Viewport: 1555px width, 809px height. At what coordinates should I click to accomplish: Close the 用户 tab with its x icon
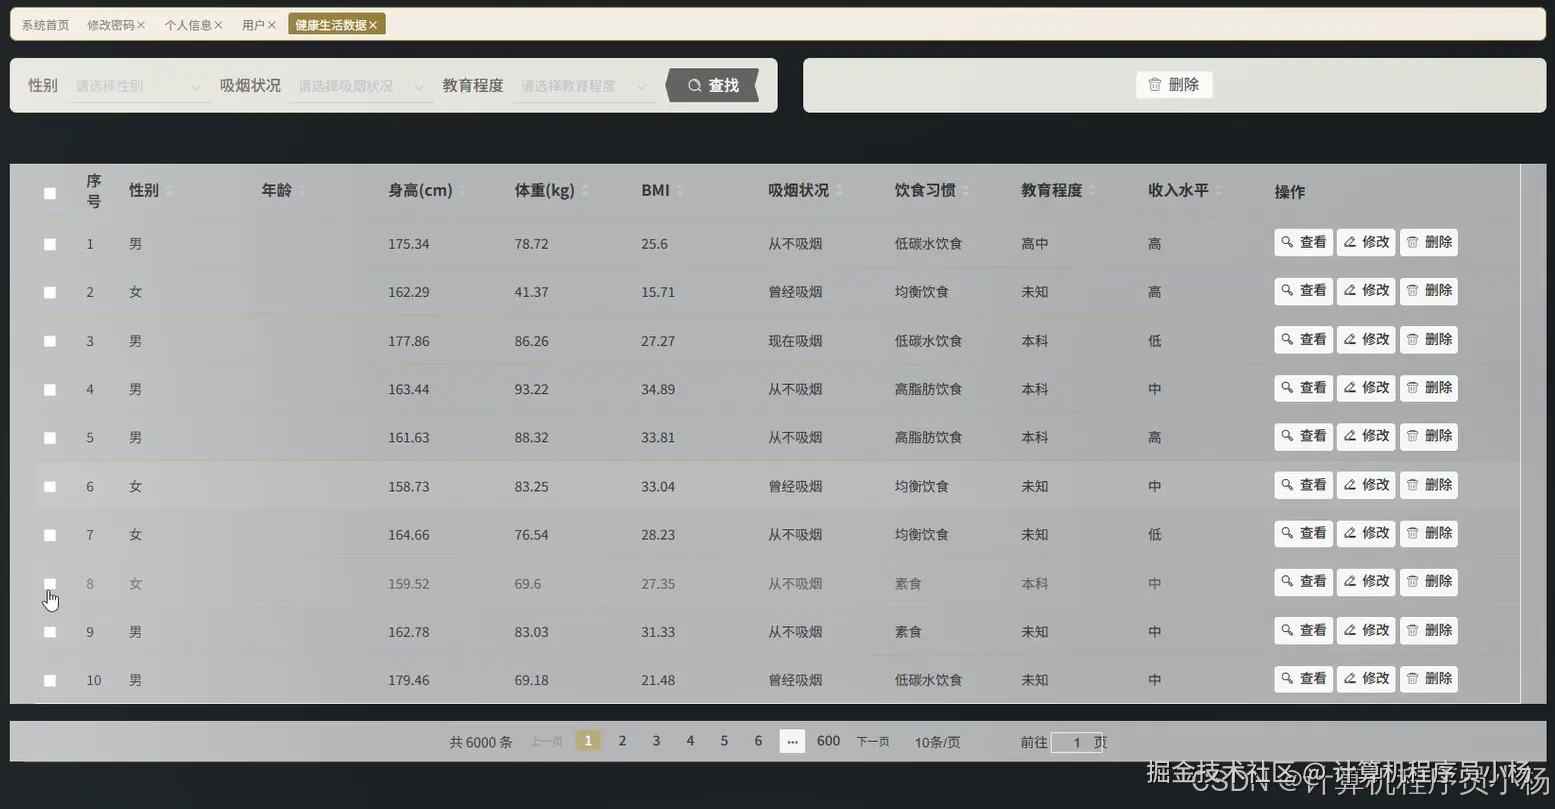pos(271,25)
